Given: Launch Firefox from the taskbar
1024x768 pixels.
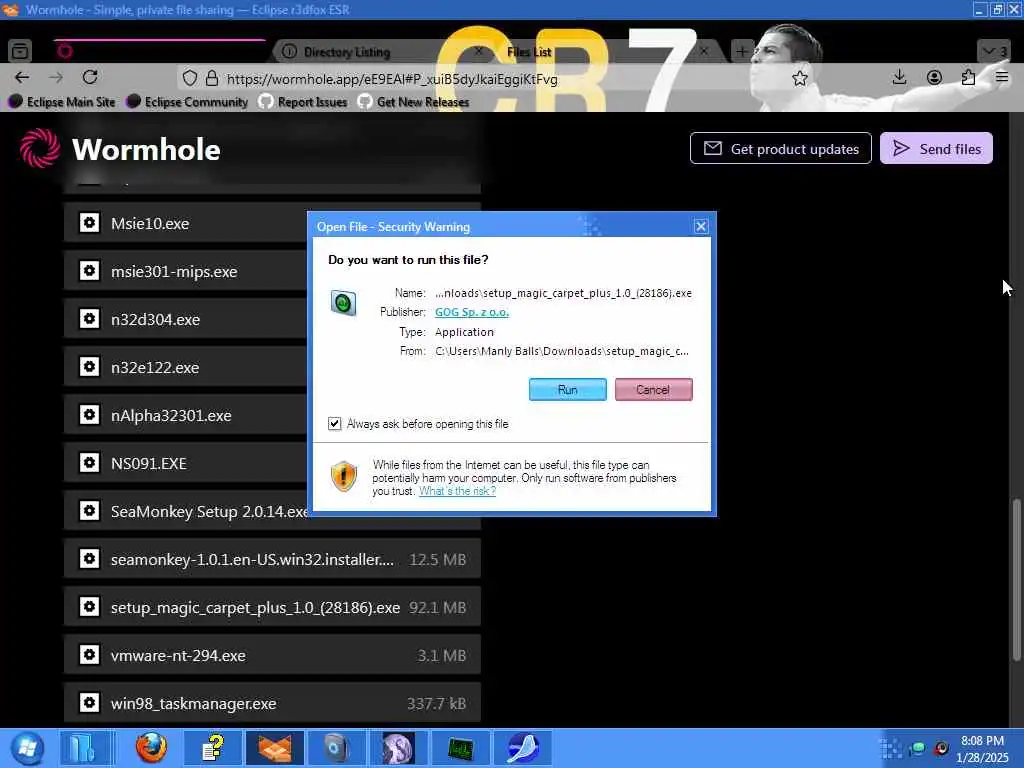Looking at the screenshot, I should 151,748.
